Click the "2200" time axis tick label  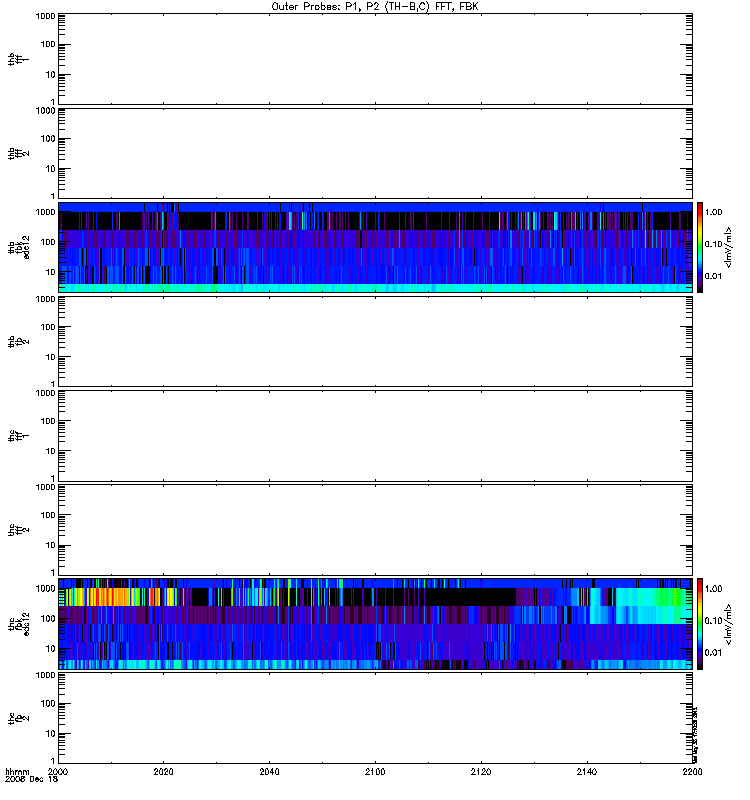tap(692, 772)
